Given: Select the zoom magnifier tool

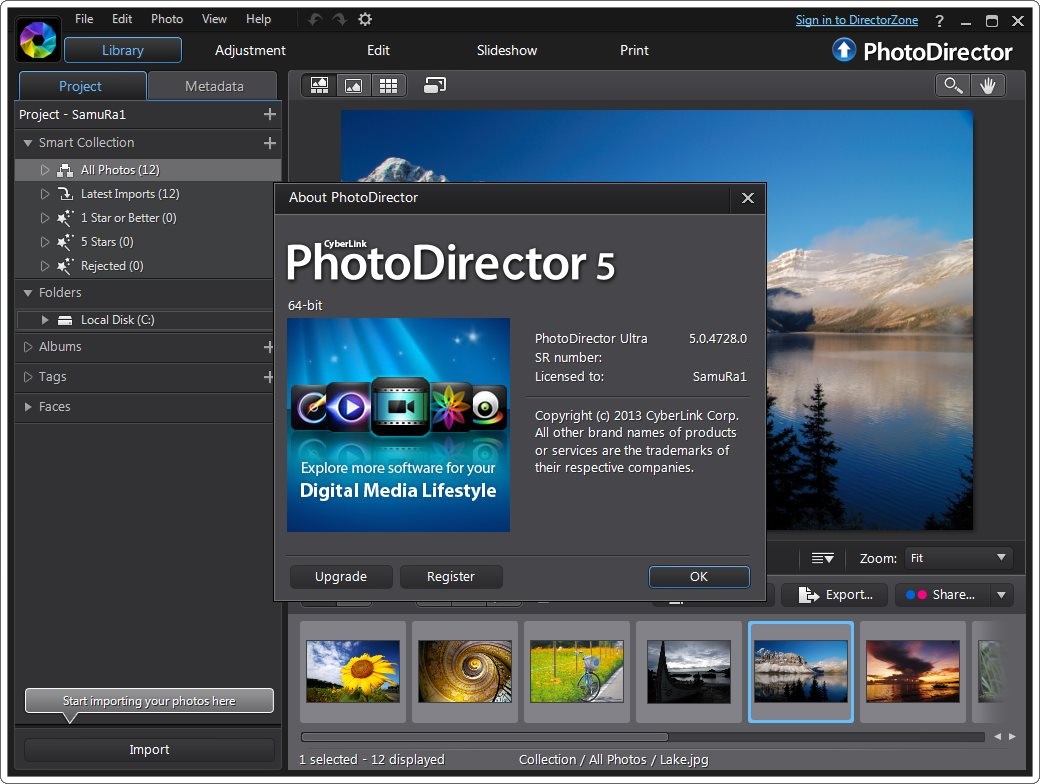Looking at the screenshot, I should pos(953,86).
